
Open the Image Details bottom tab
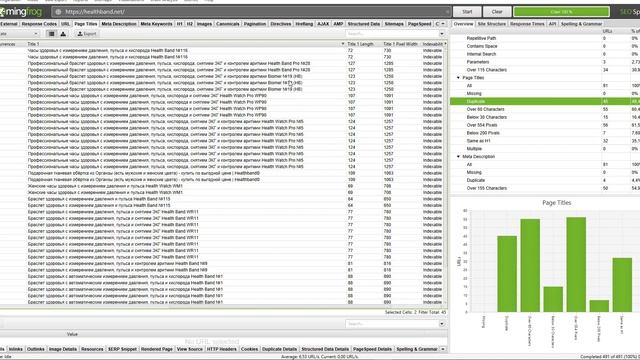point(62,349)
